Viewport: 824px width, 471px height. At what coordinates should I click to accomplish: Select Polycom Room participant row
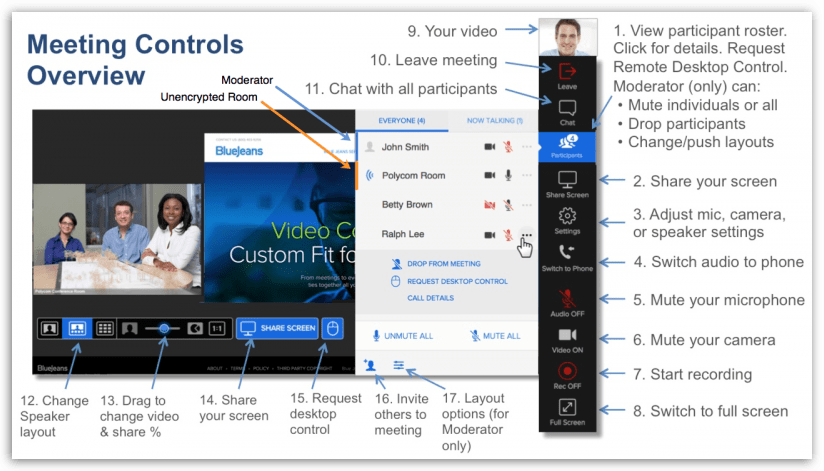point(447,175)
